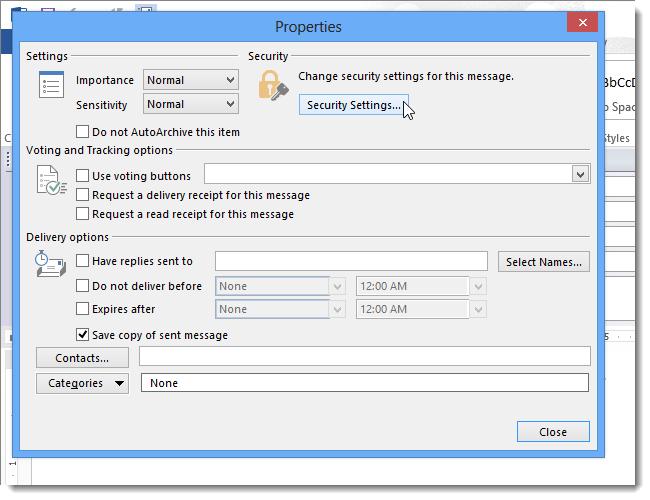Open Expires after date dropdown
Viewport: 650px width, 500px height.
pyautogui.click(x=337, y=309)
